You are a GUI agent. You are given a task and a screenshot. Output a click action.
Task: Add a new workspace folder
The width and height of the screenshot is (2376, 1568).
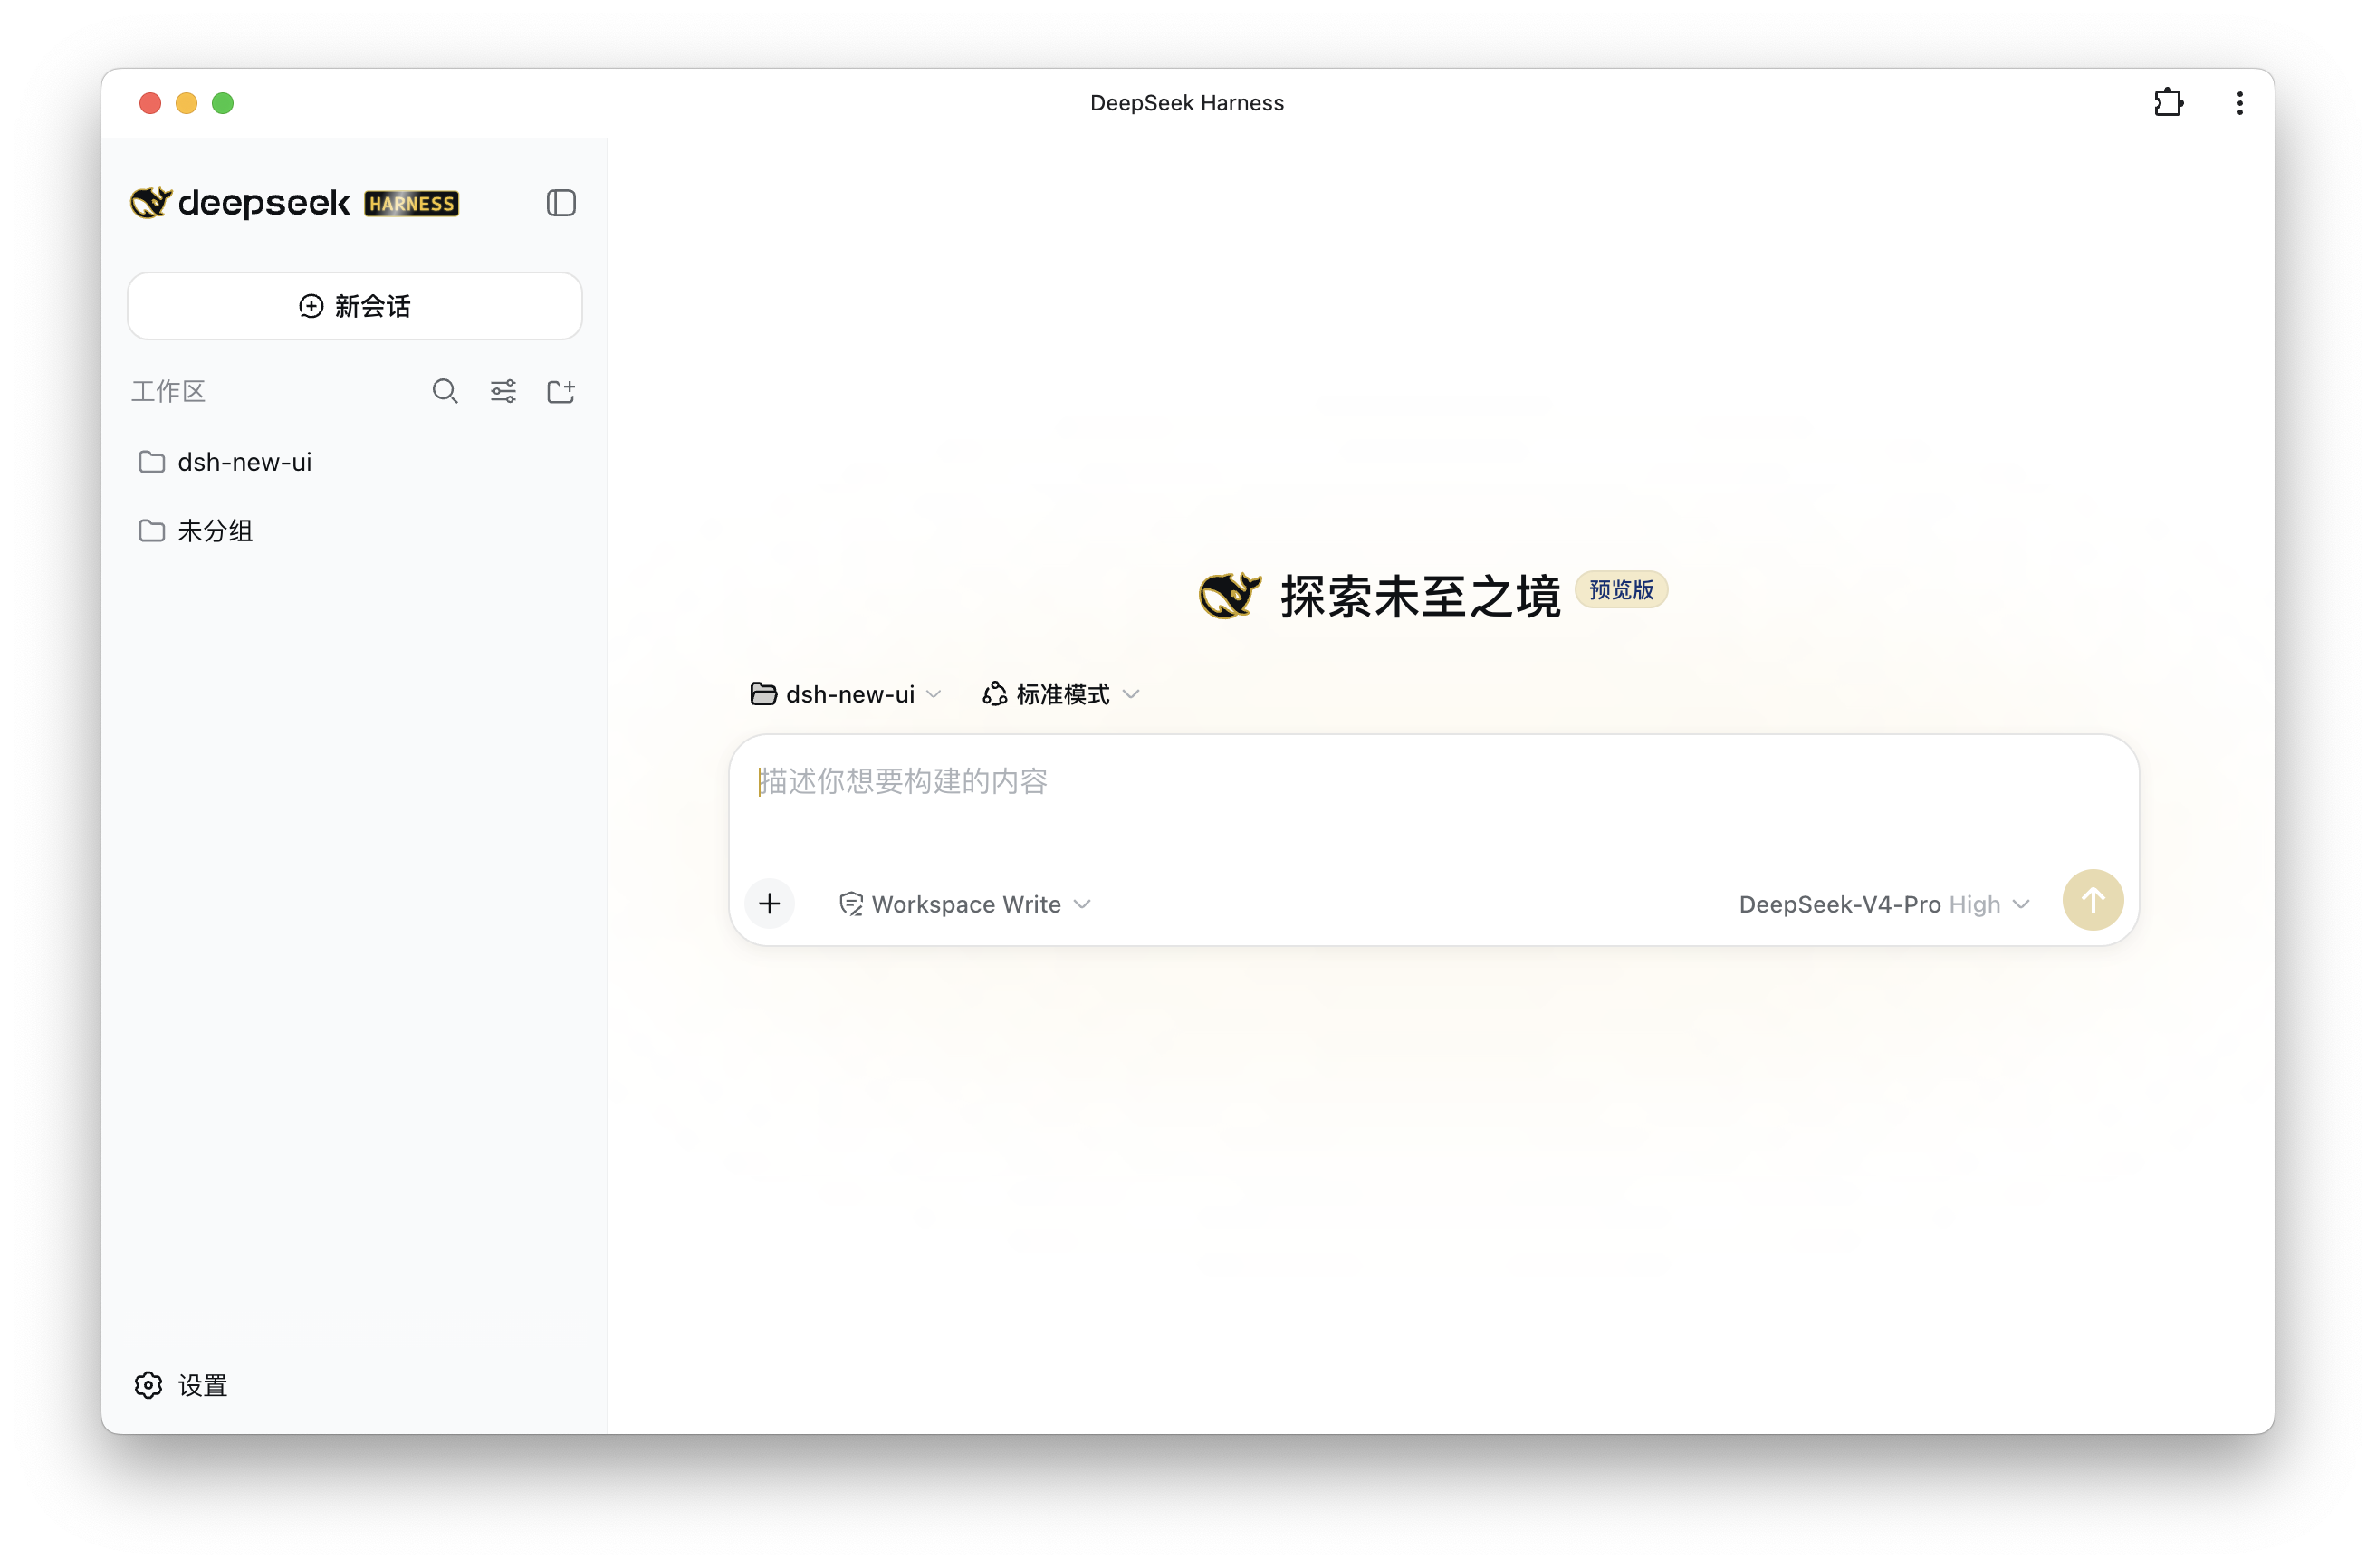[x=561, y=391]
